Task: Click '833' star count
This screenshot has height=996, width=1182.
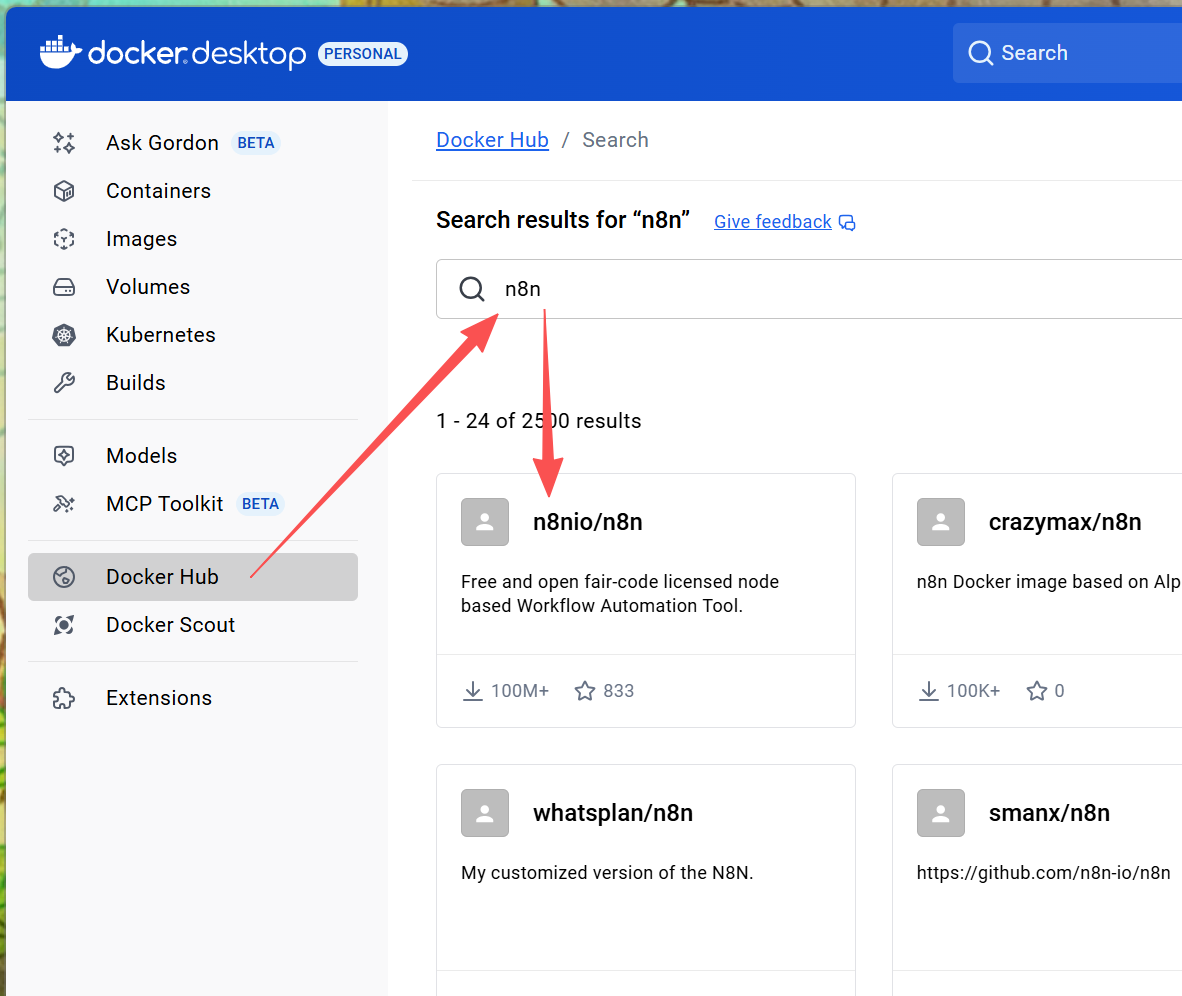Action: pos(618,691)
